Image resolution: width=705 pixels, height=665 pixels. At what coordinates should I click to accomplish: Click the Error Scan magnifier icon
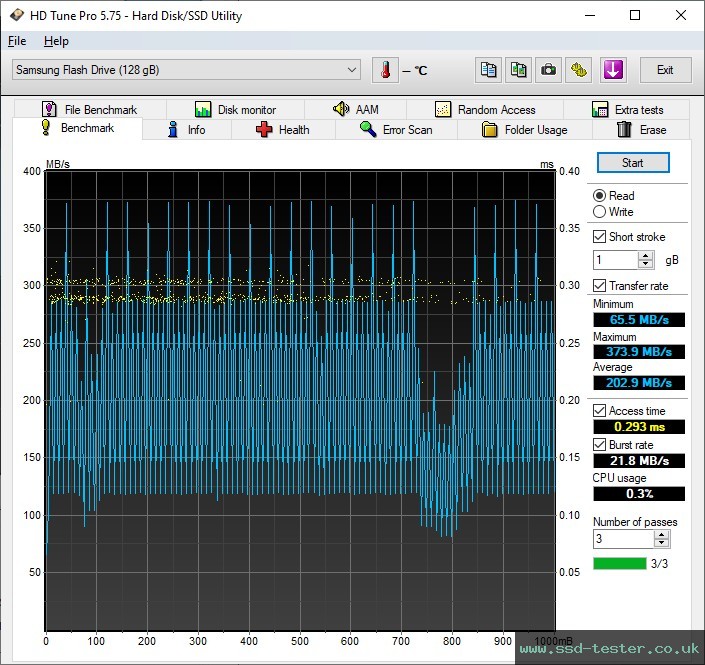tap(368, 129)
